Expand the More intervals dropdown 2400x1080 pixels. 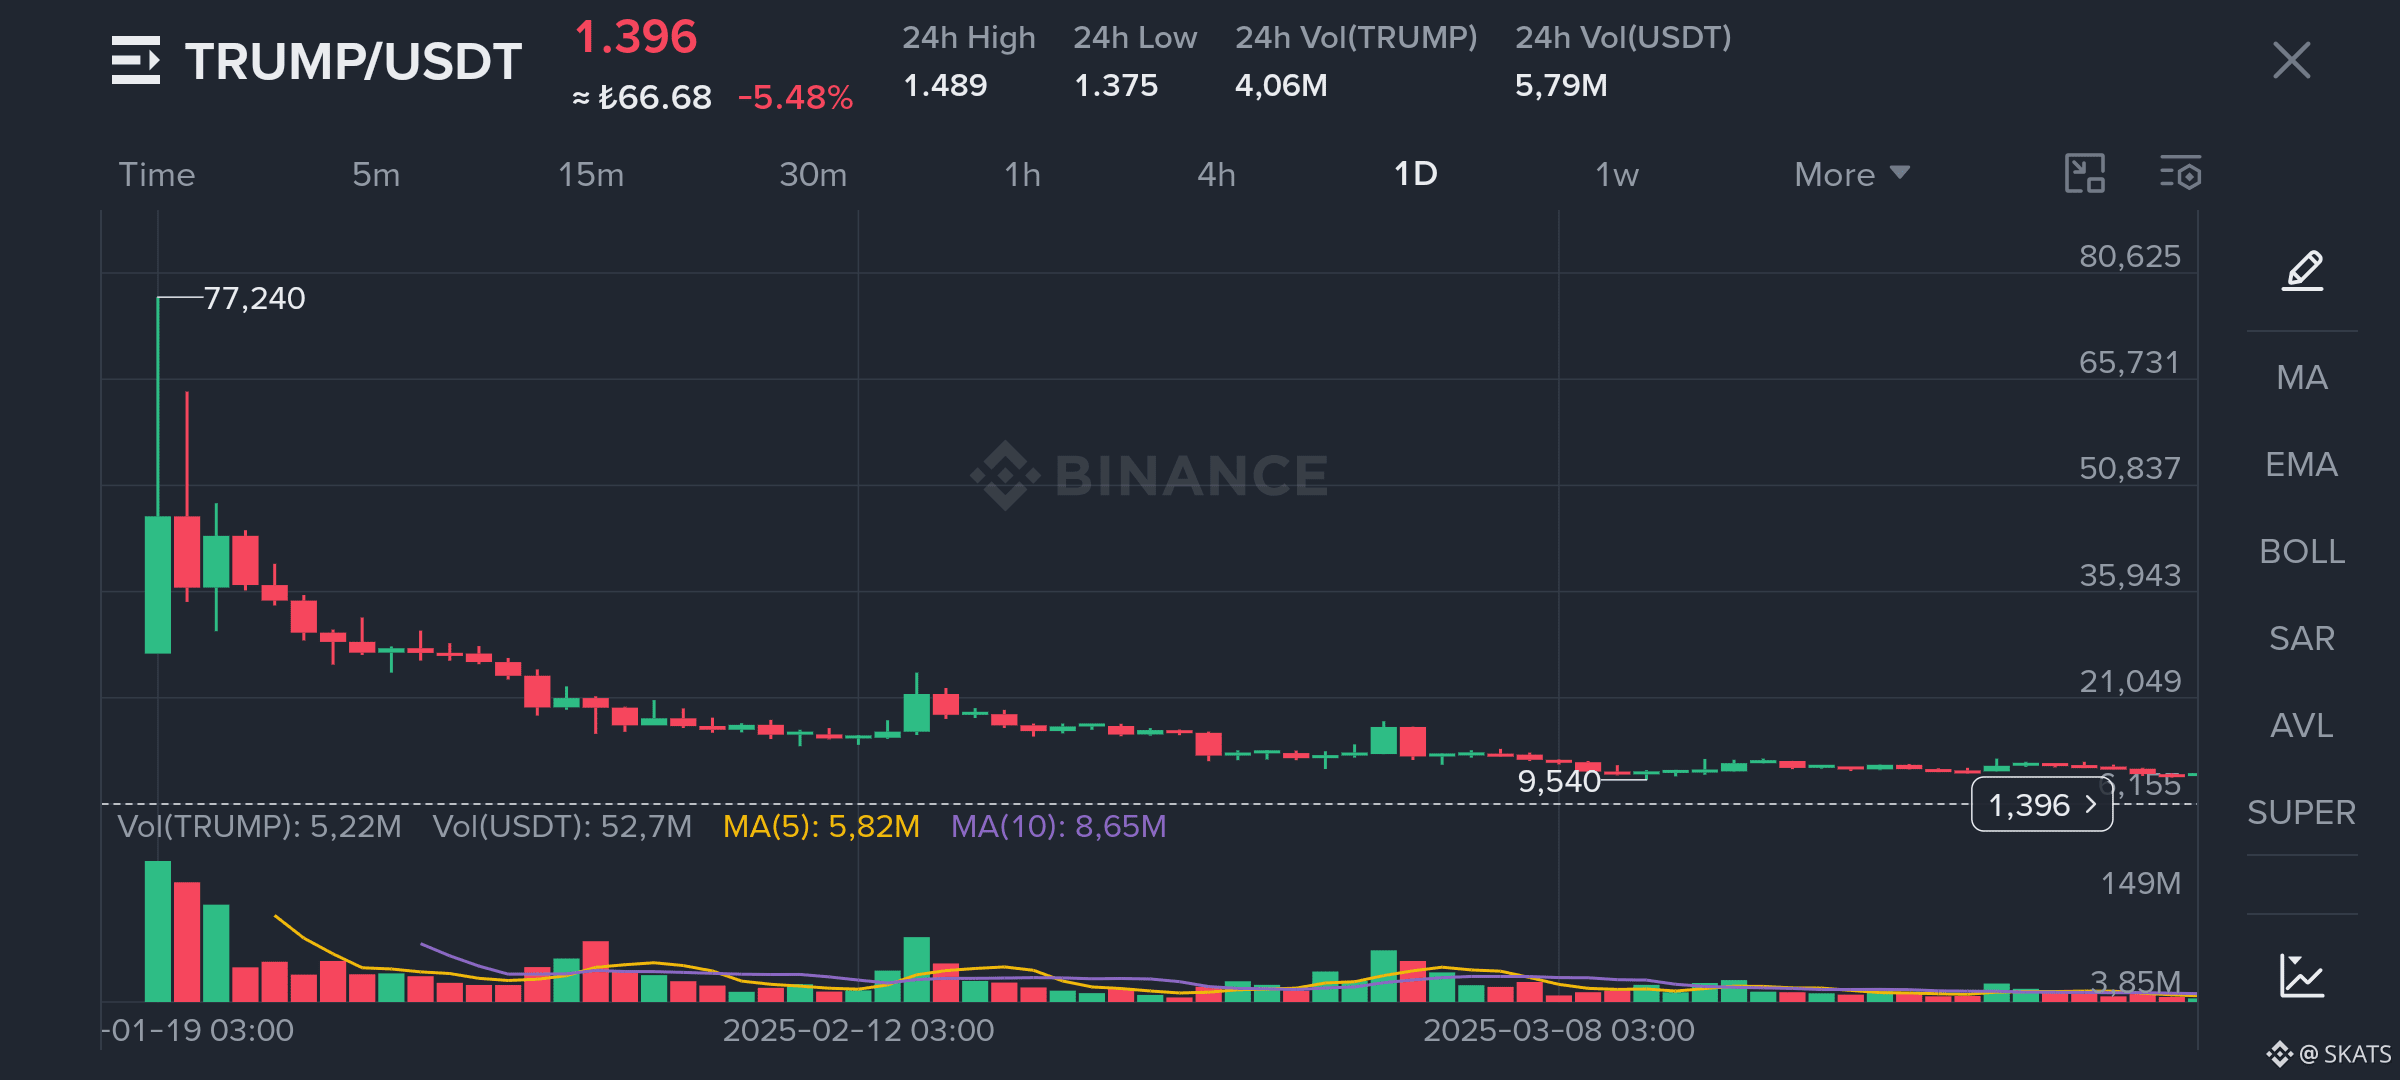tap(1852, 175)
